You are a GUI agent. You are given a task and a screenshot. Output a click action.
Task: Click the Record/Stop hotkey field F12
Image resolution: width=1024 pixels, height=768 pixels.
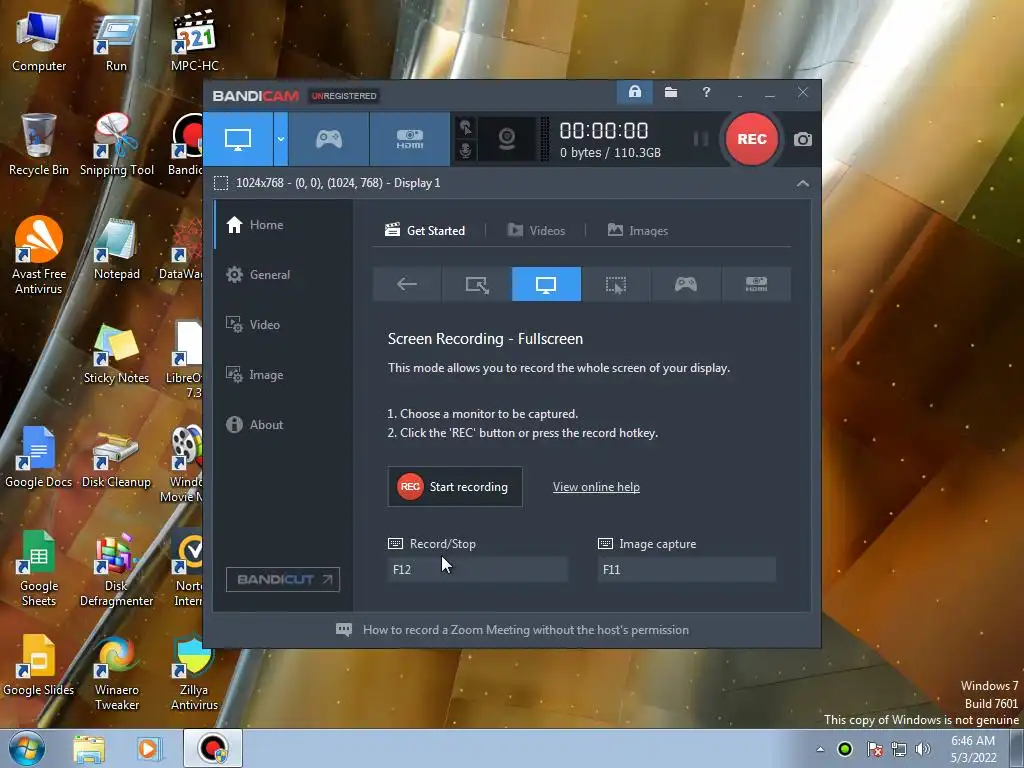pos(477,569)
